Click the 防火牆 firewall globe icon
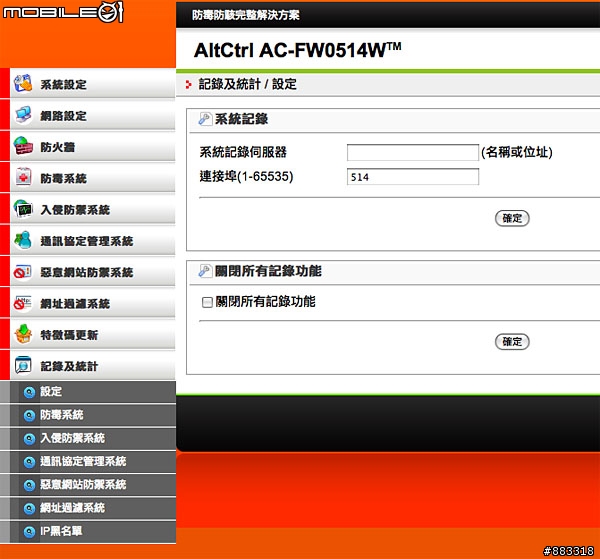Screen dimensions: 600x559 point(23,147)
